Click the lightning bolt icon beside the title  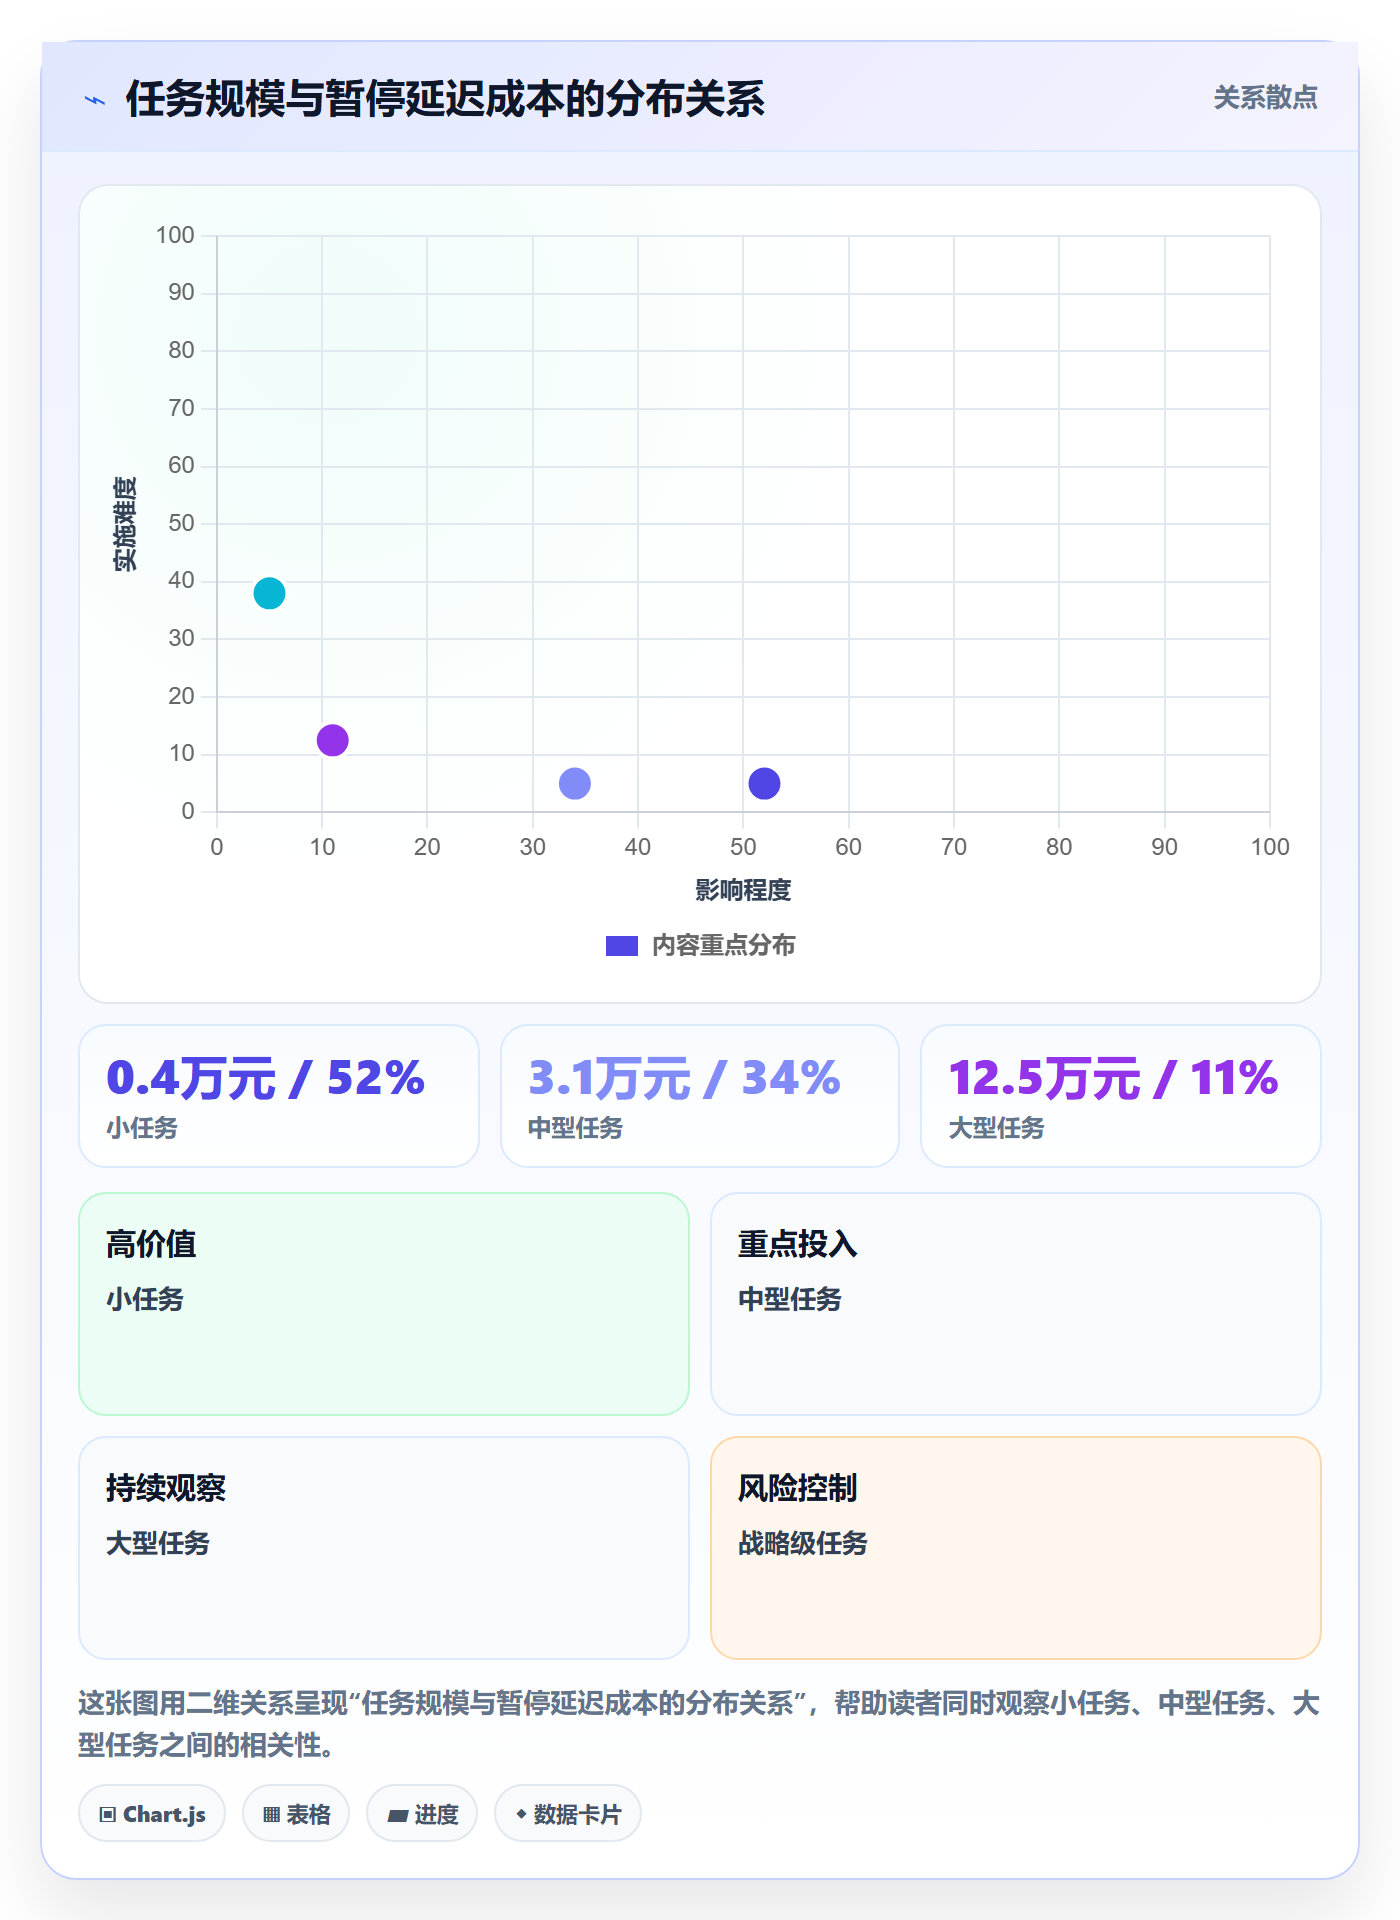(x=95, y=100)
